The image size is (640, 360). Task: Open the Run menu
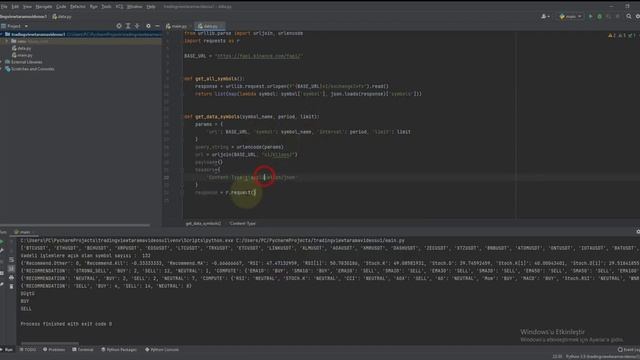click(x=93, y=7)
